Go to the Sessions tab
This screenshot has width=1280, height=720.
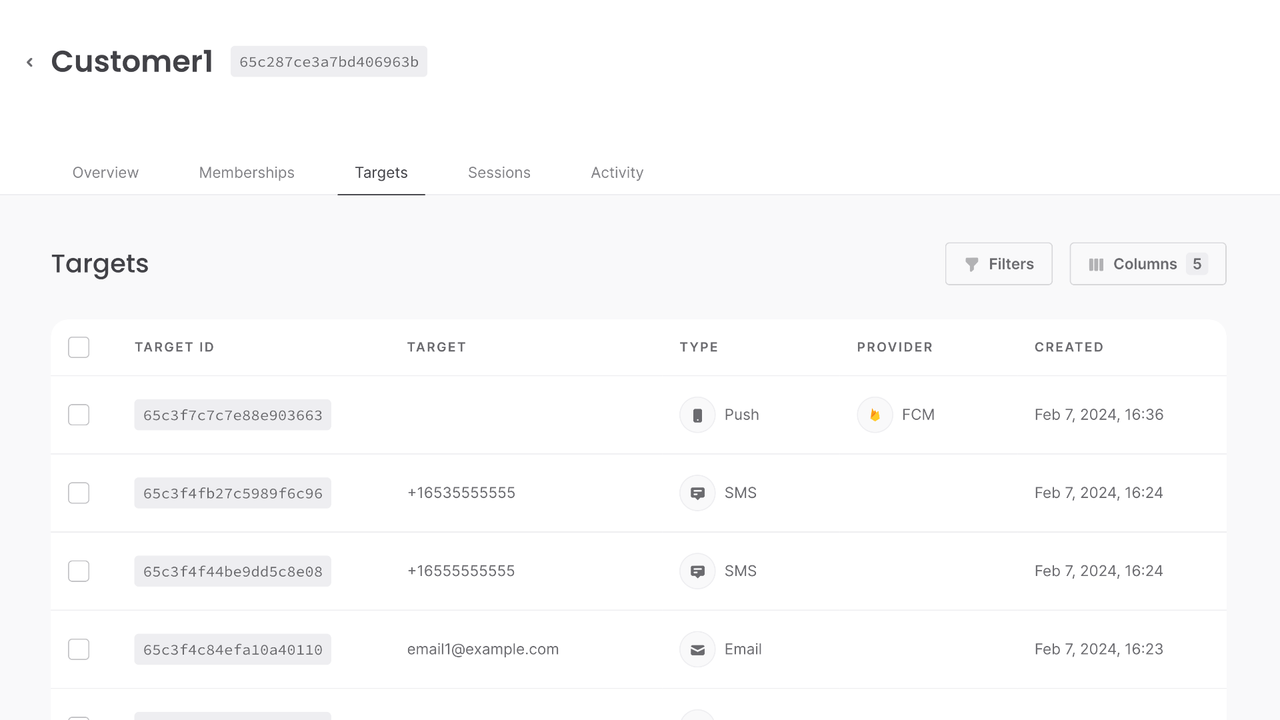(x=499, y=173)
